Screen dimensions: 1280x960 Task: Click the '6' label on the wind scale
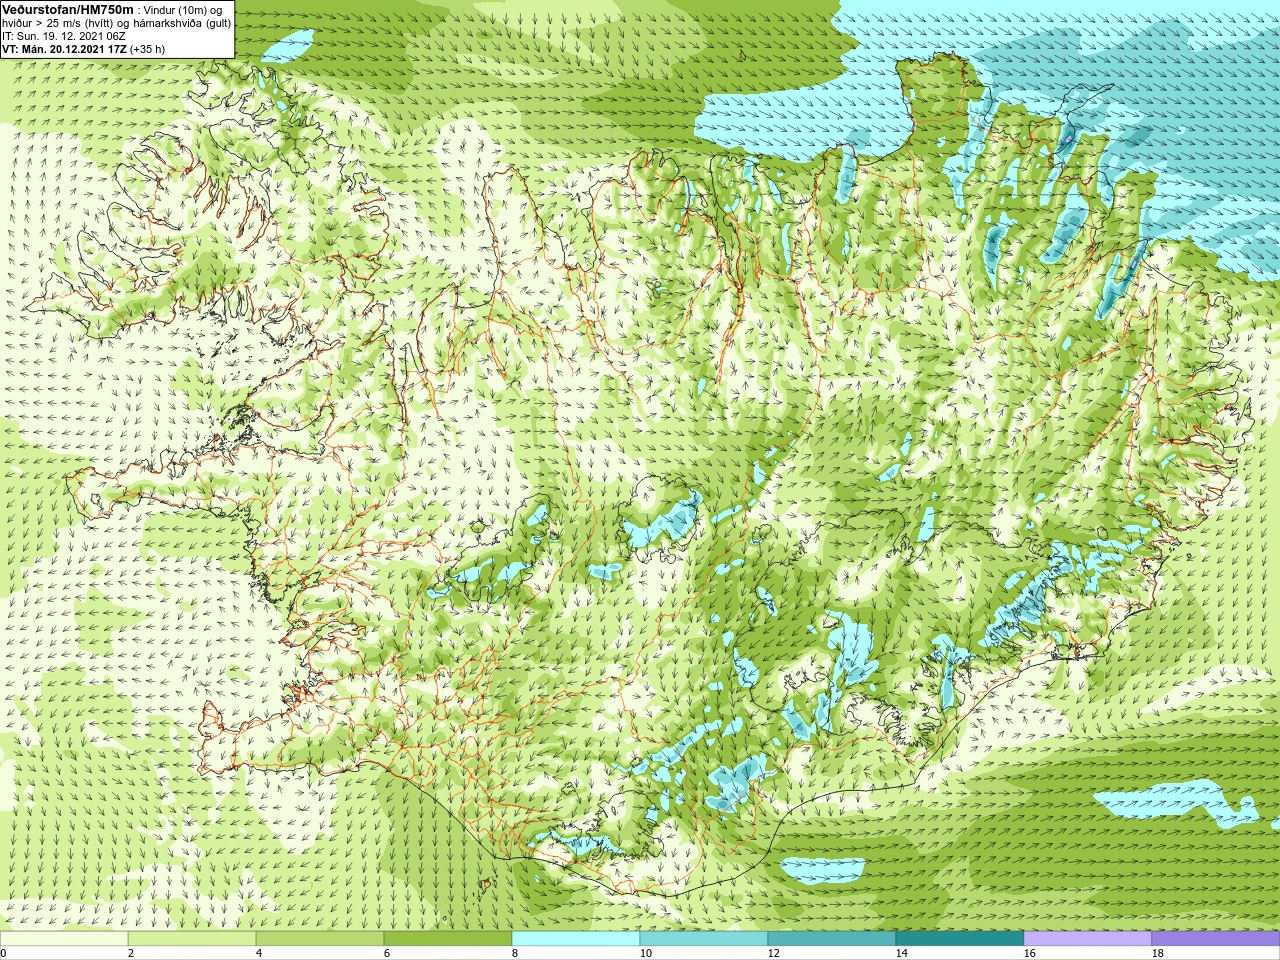[387, 953]
